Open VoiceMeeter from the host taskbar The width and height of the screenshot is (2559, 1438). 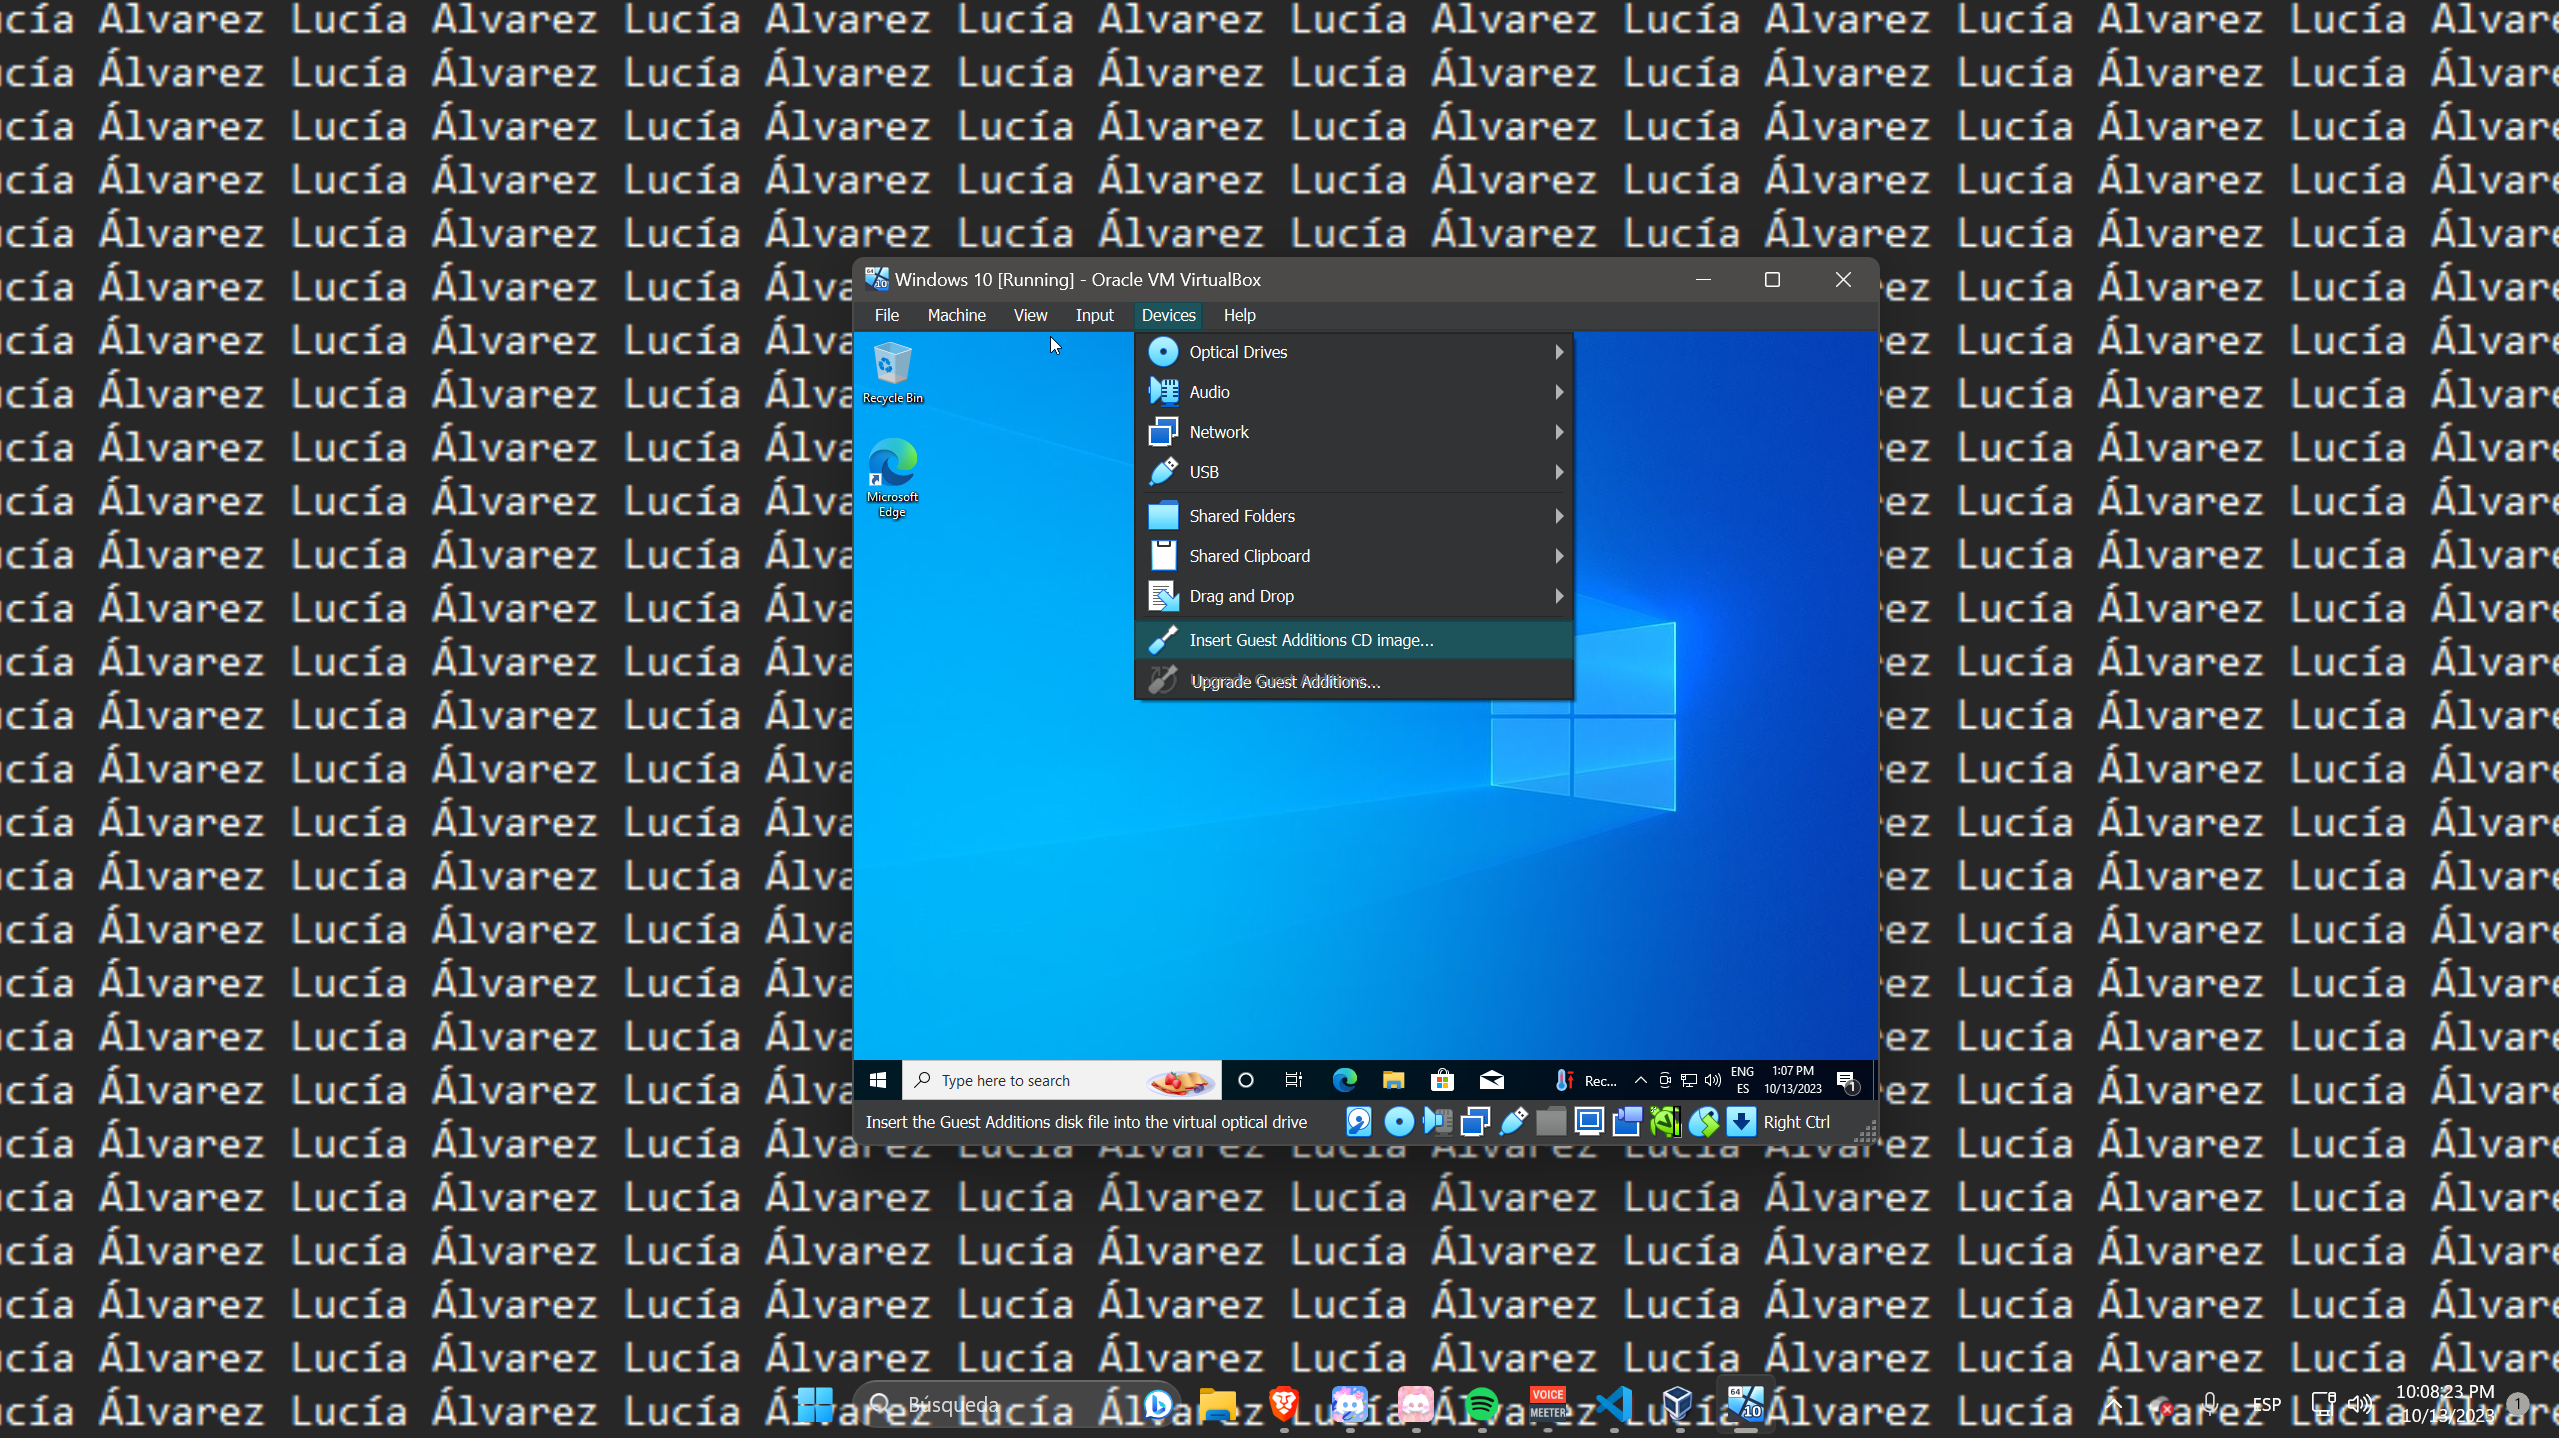coord(1549,1404)
